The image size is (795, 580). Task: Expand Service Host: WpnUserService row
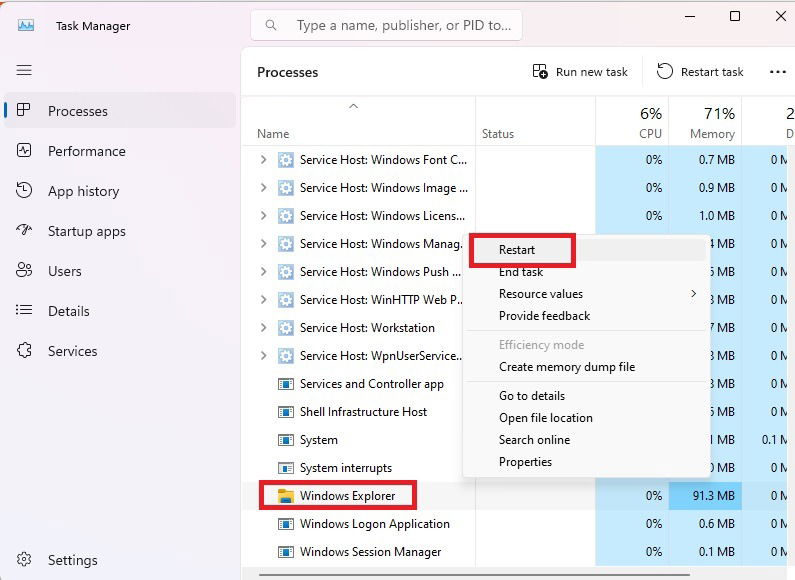263,355
